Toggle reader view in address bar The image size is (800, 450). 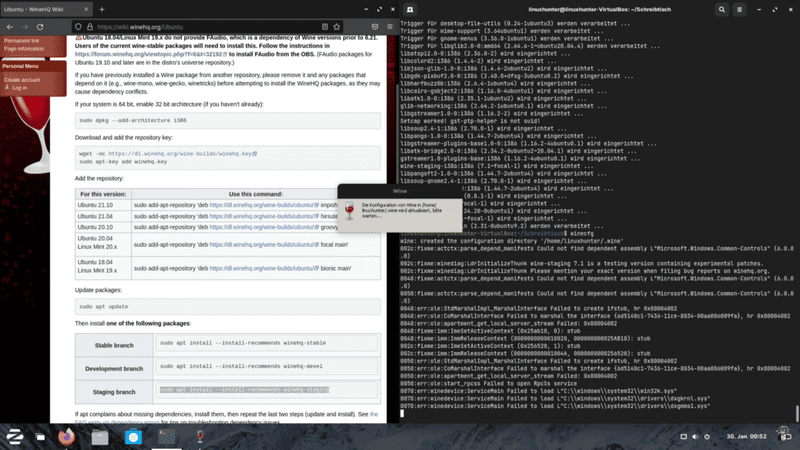click(324, 27)
